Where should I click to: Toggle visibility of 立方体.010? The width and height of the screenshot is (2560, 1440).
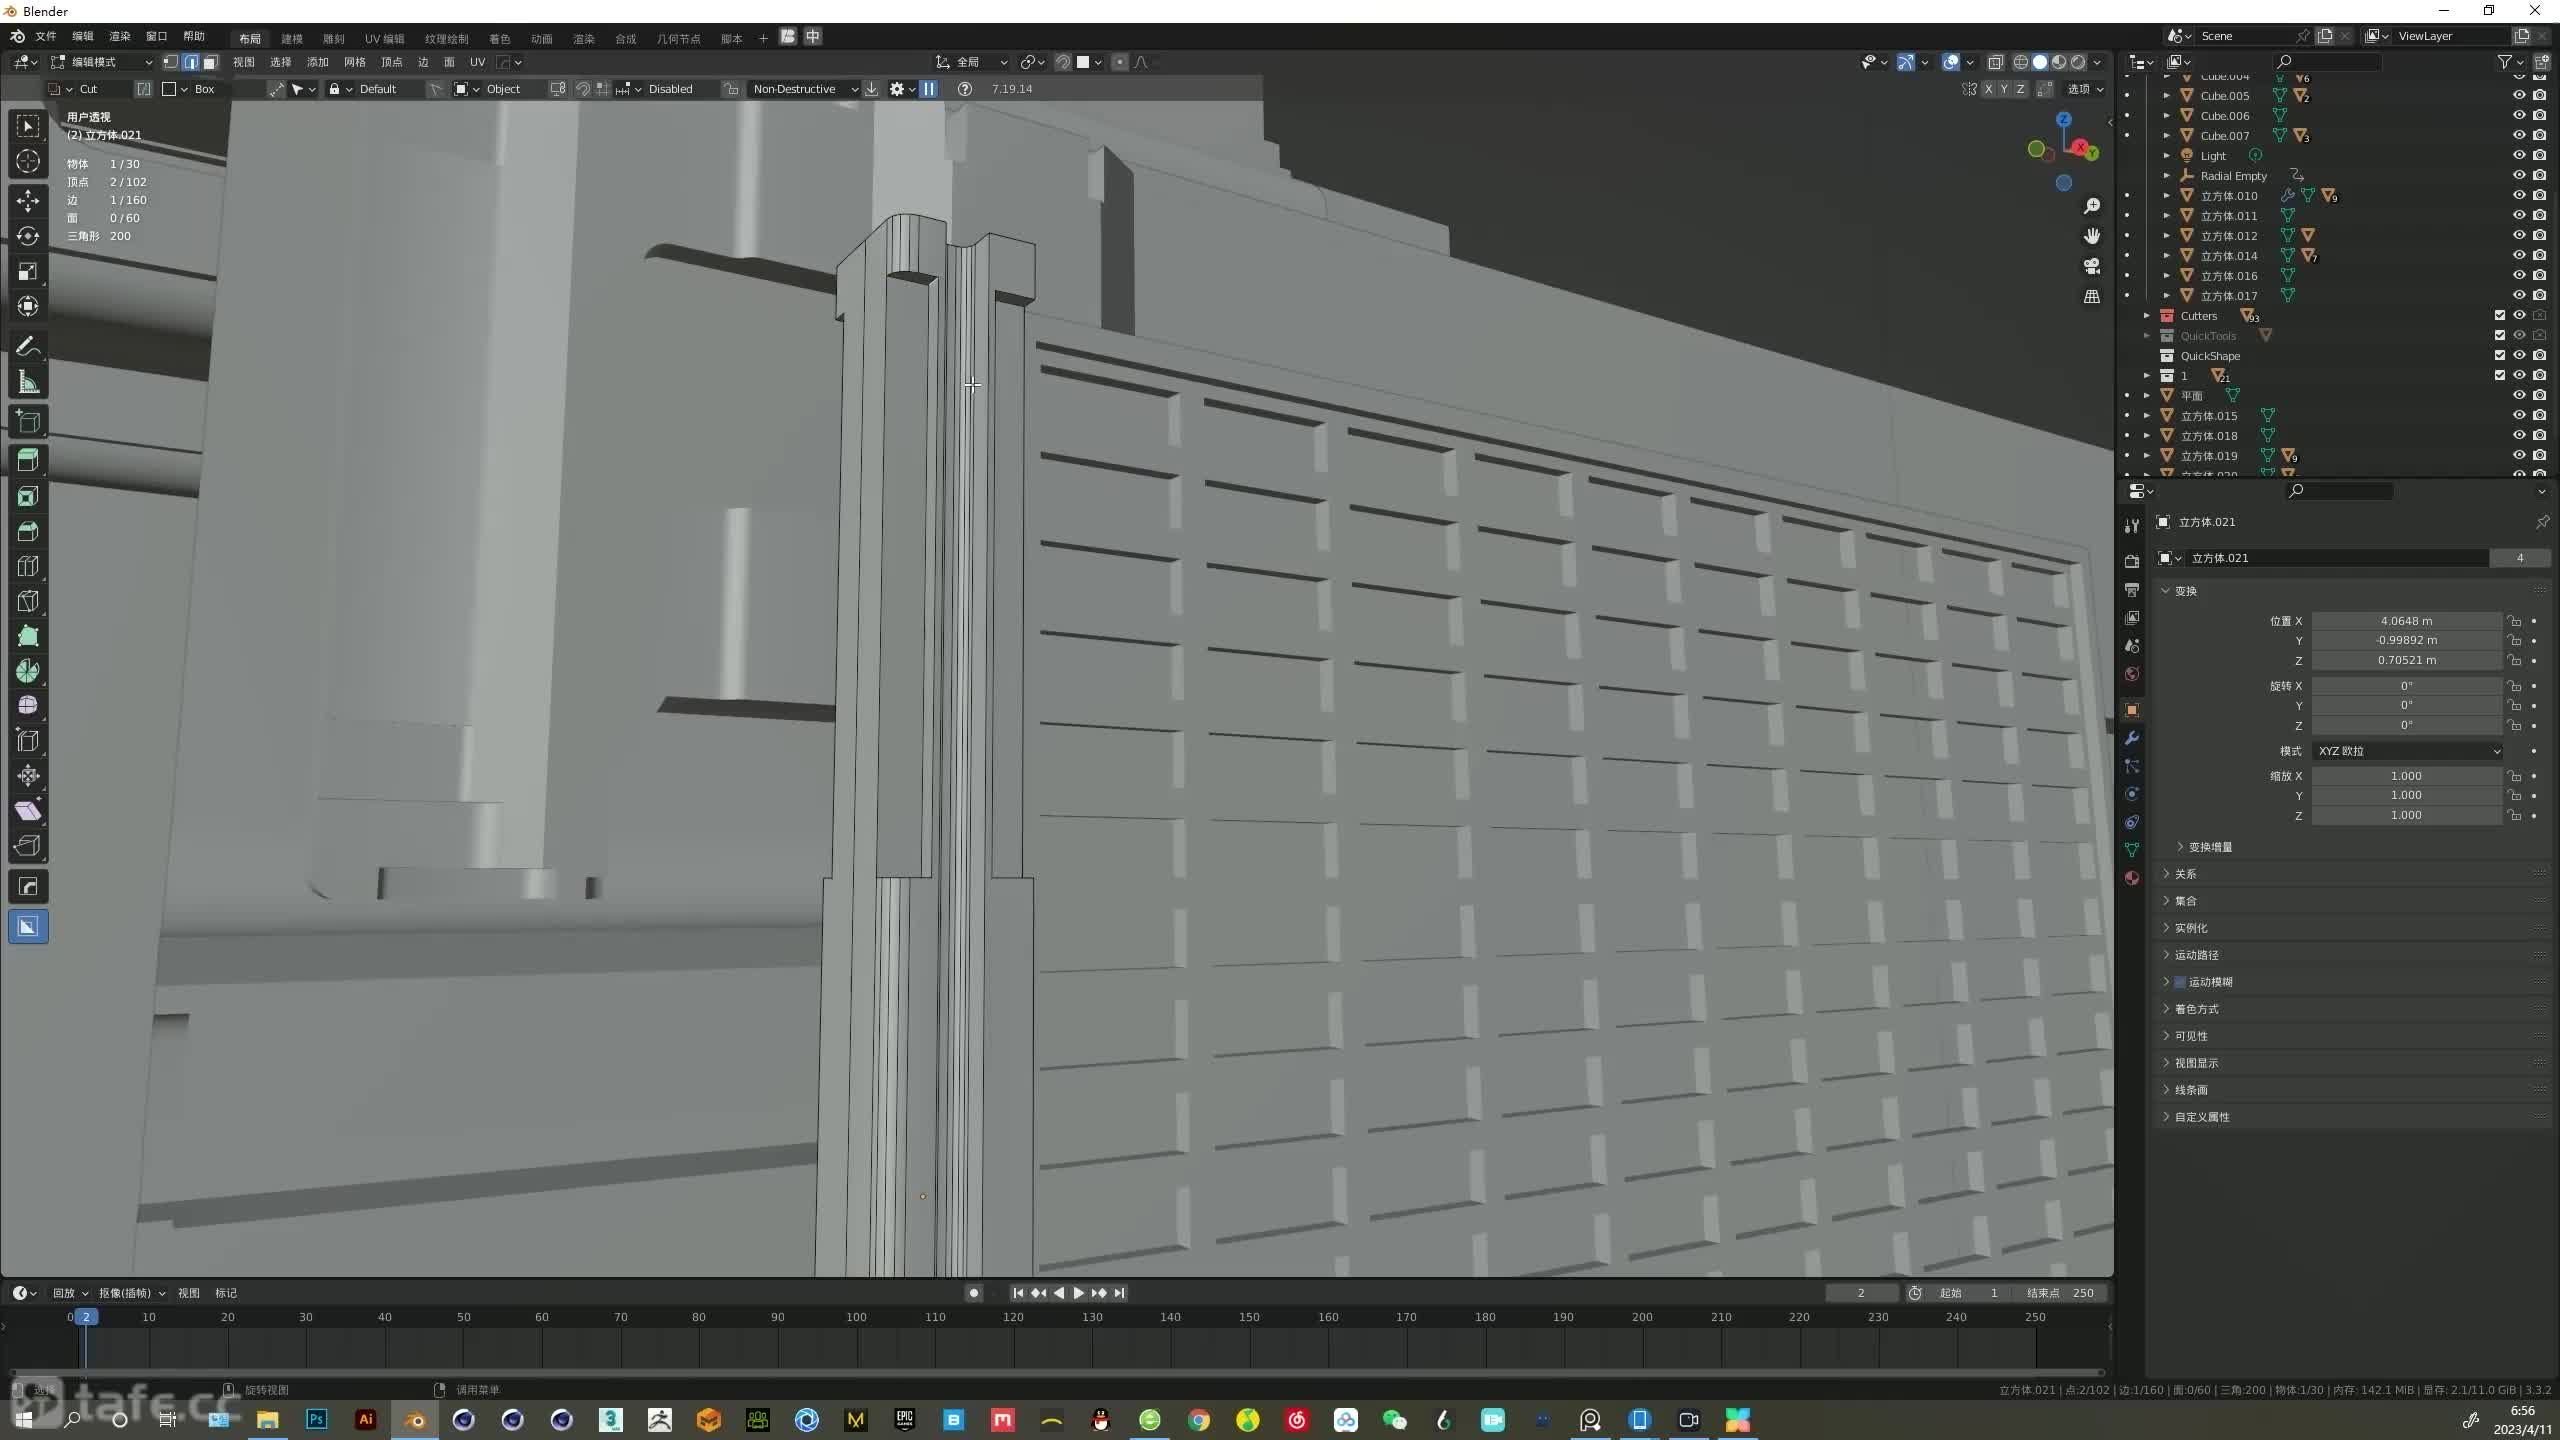2519,196
